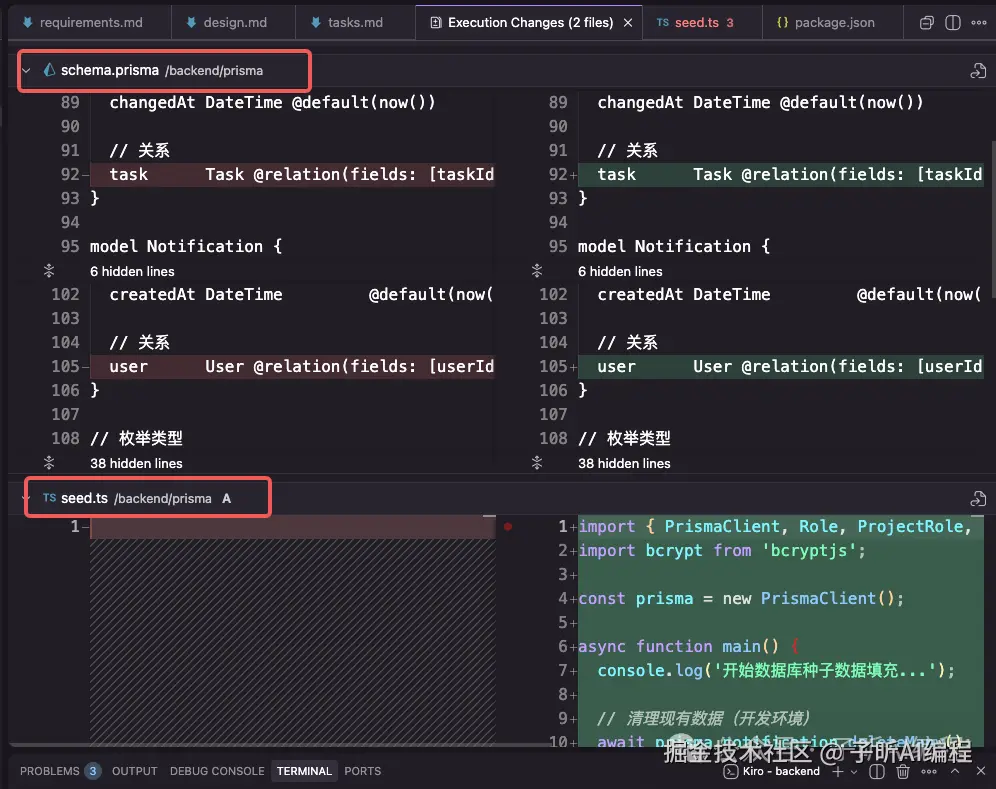This screenshot has height=789, width=996.
Task: Split the terminal panel
Action: [877, 771]
